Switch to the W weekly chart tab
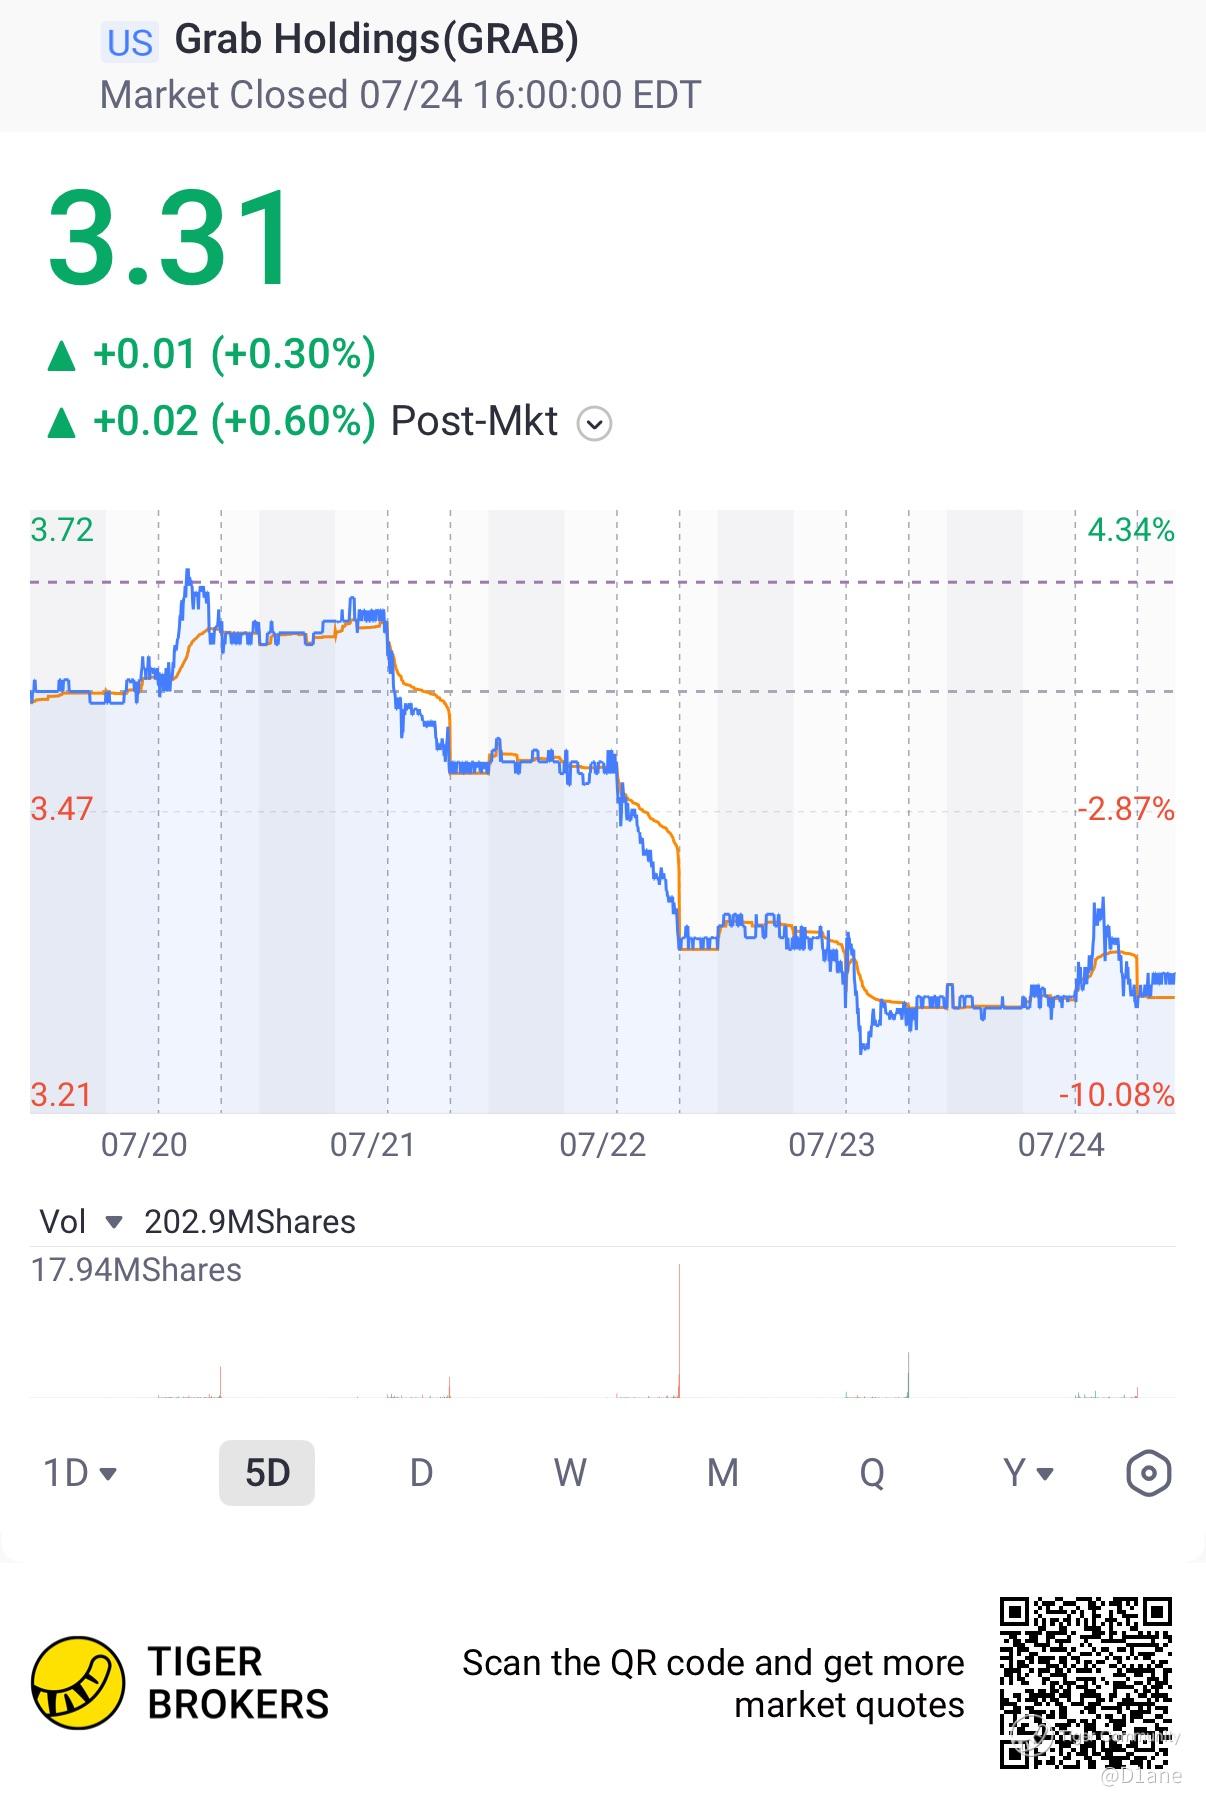This screenshot has height=1803, width=1206. [x=570, y=1473]
